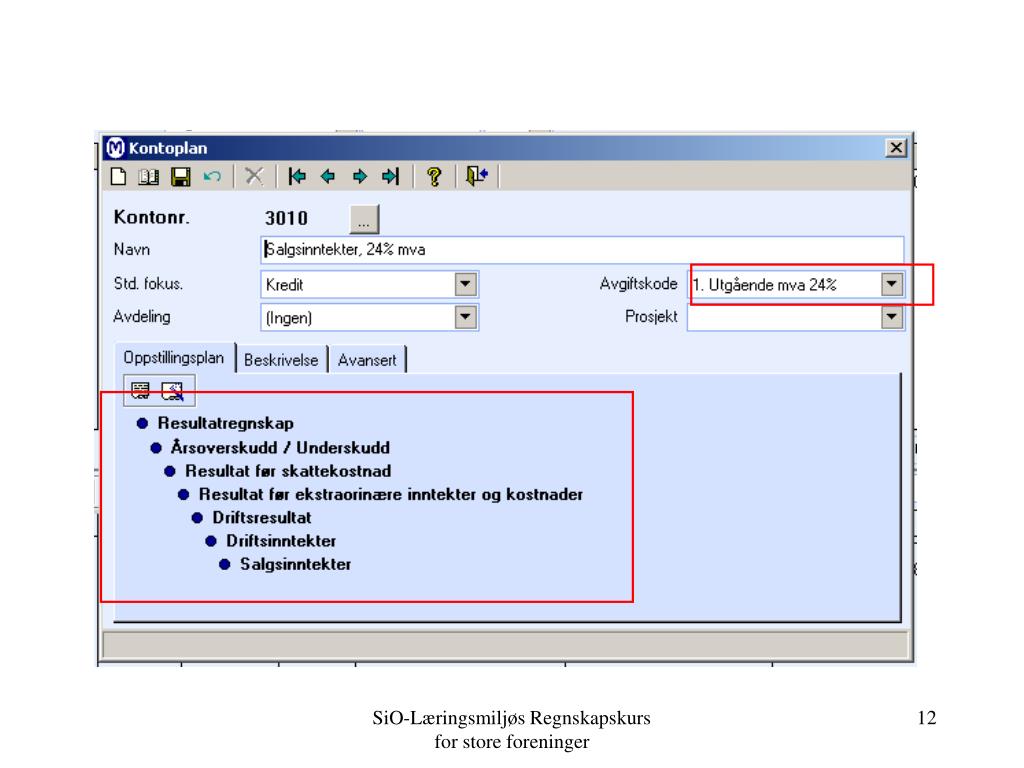Expand the Prosjekt dropdown
Image resolution: width=1024 pixels, height=768 pixels.
[891, 318]
